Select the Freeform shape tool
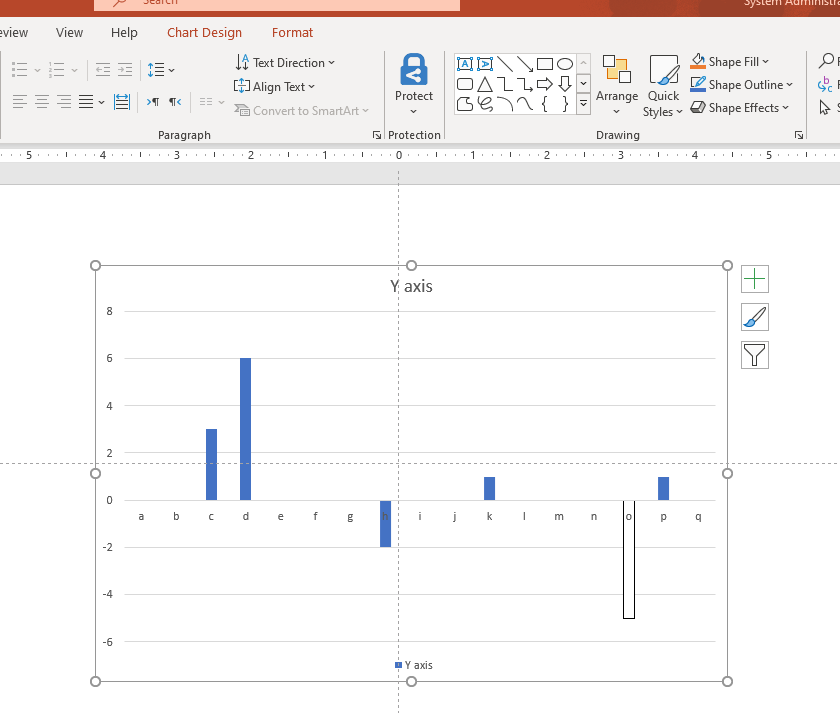 [464, 104]
